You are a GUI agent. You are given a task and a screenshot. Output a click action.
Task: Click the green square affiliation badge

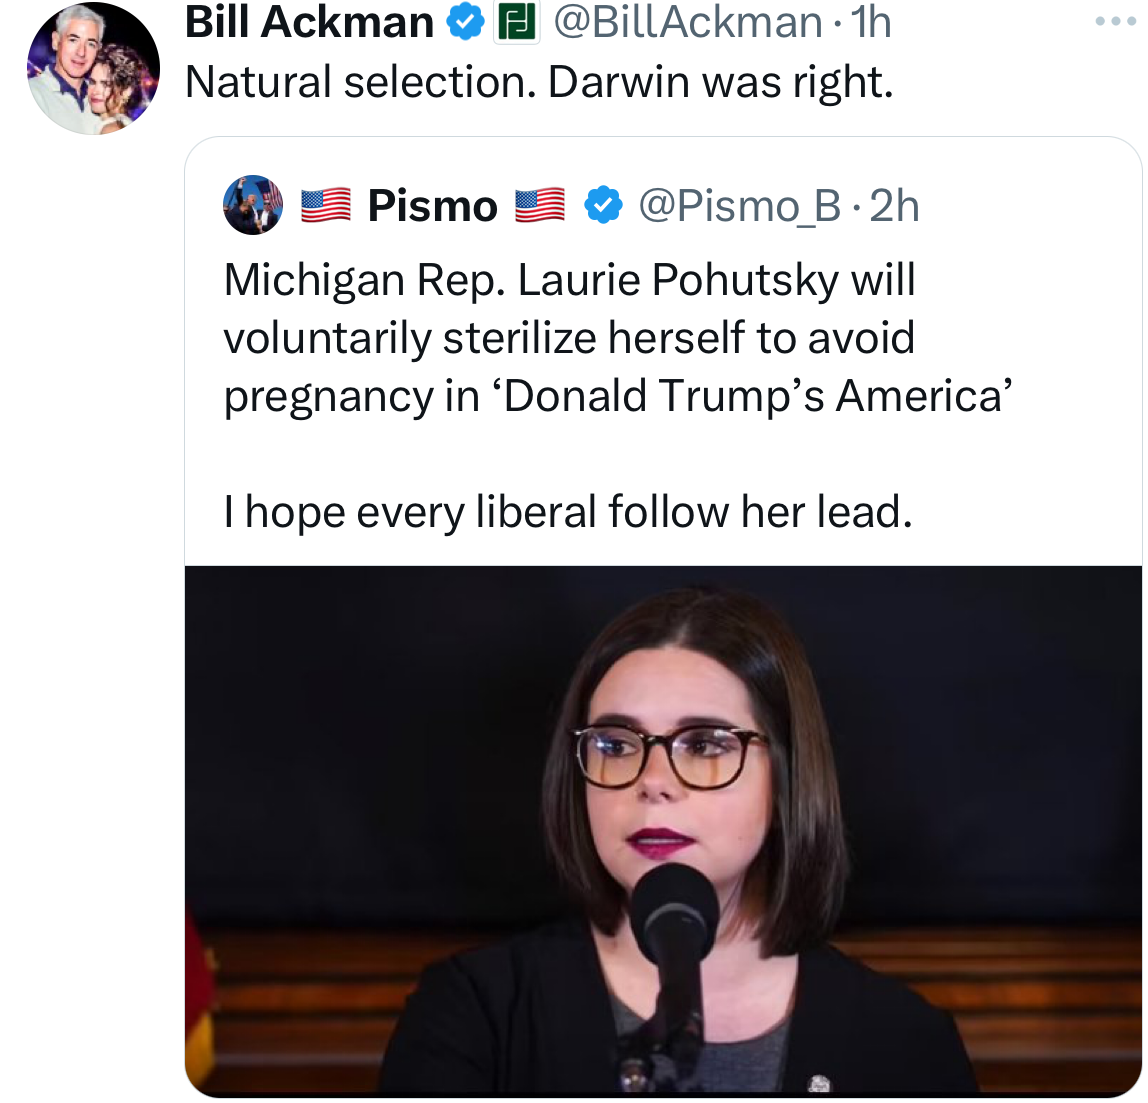518,22
